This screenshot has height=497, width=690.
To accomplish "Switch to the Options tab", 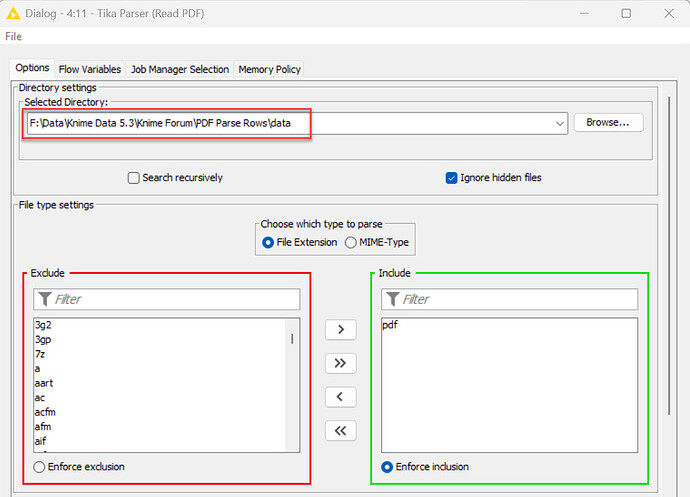I will (32, 68).
